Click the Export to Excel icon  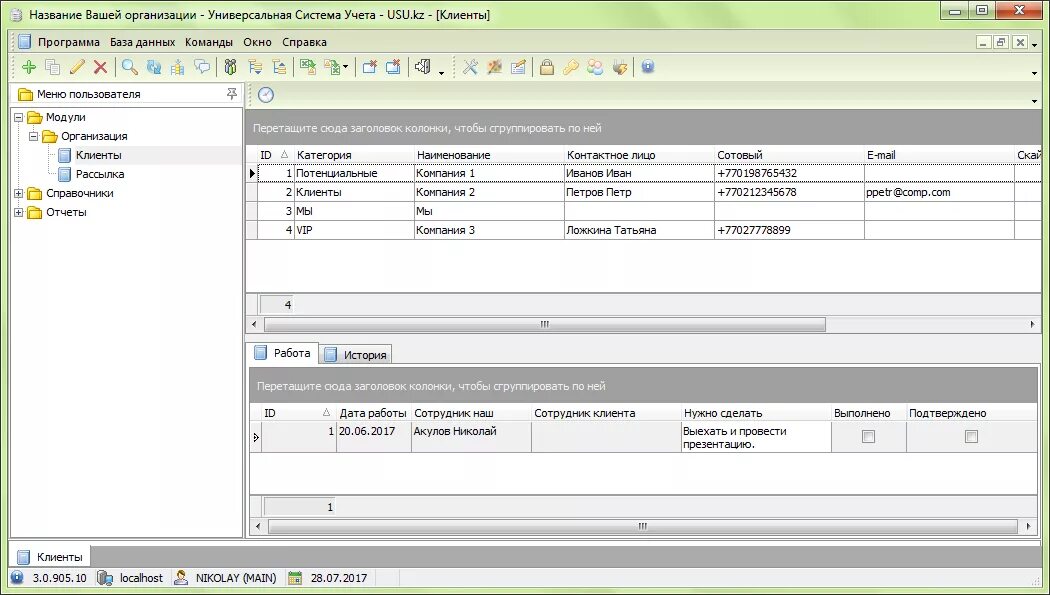(308, 67)
